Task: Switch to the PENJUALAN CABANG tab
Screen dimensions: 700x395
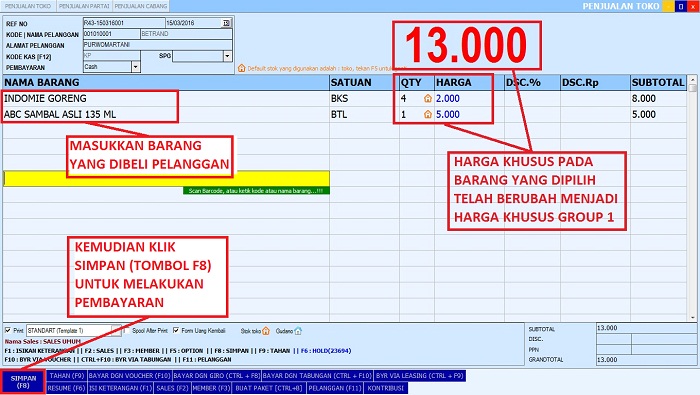Action: [x=141, y=6]
